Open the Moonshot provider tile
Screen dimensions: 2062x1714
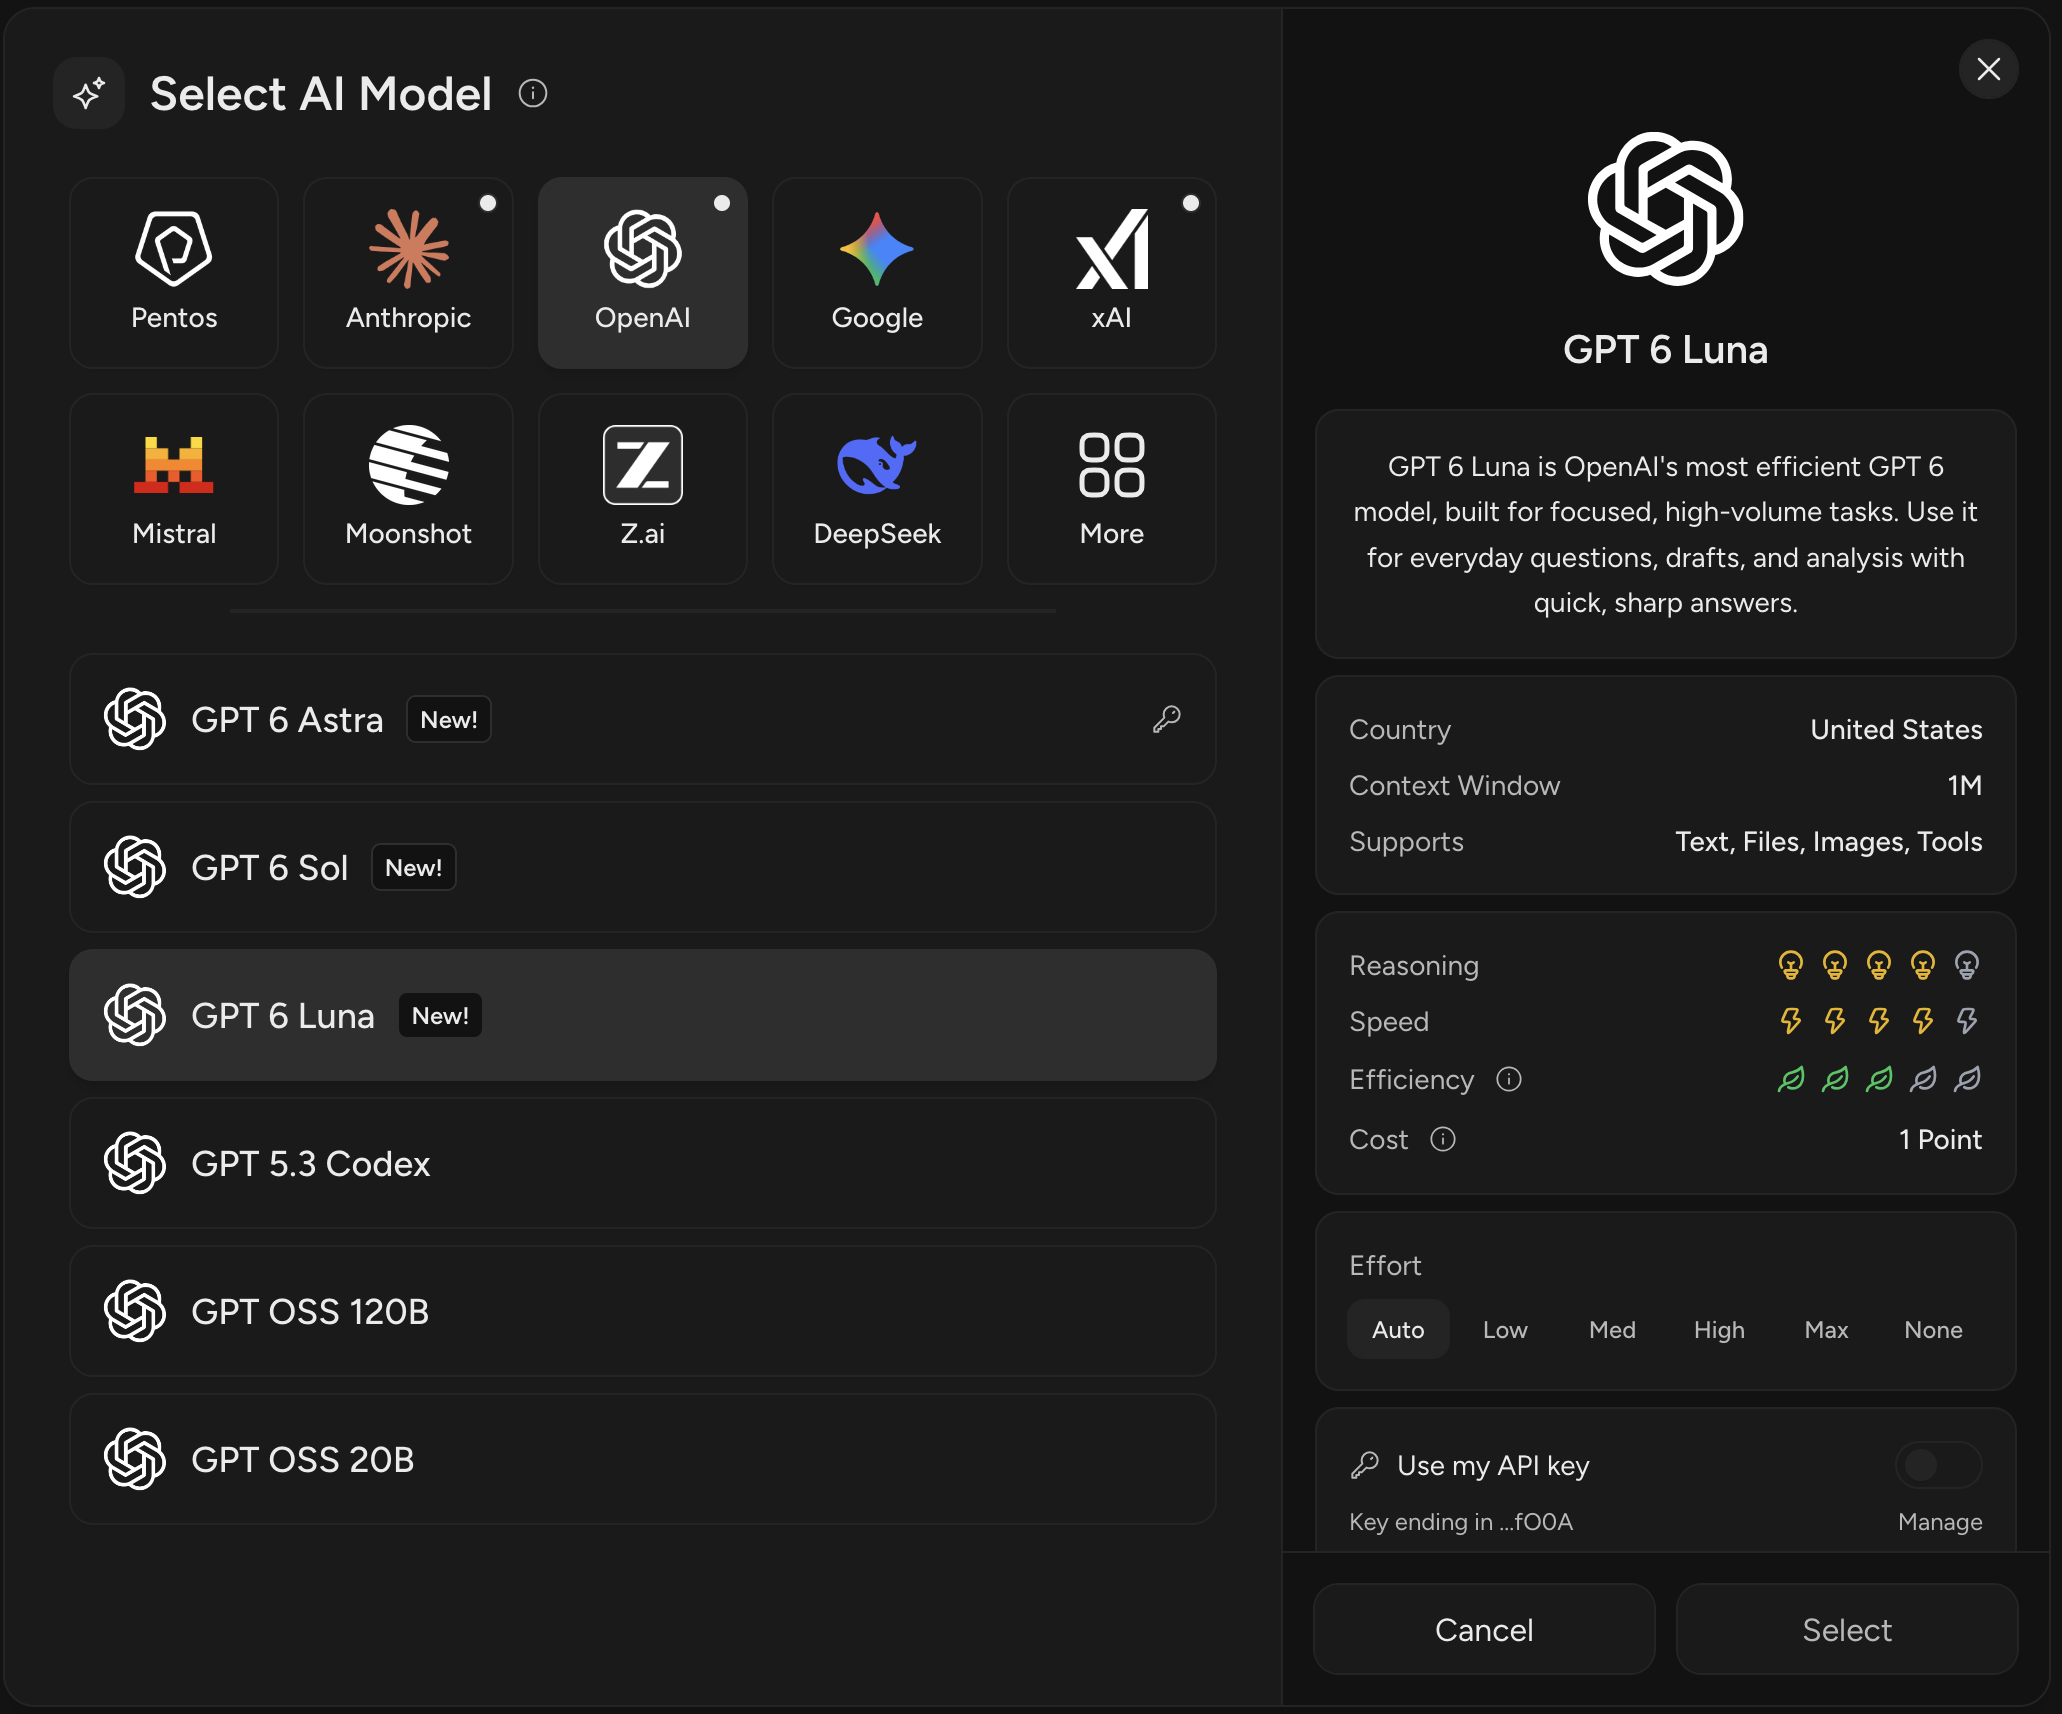click(408, 488)
